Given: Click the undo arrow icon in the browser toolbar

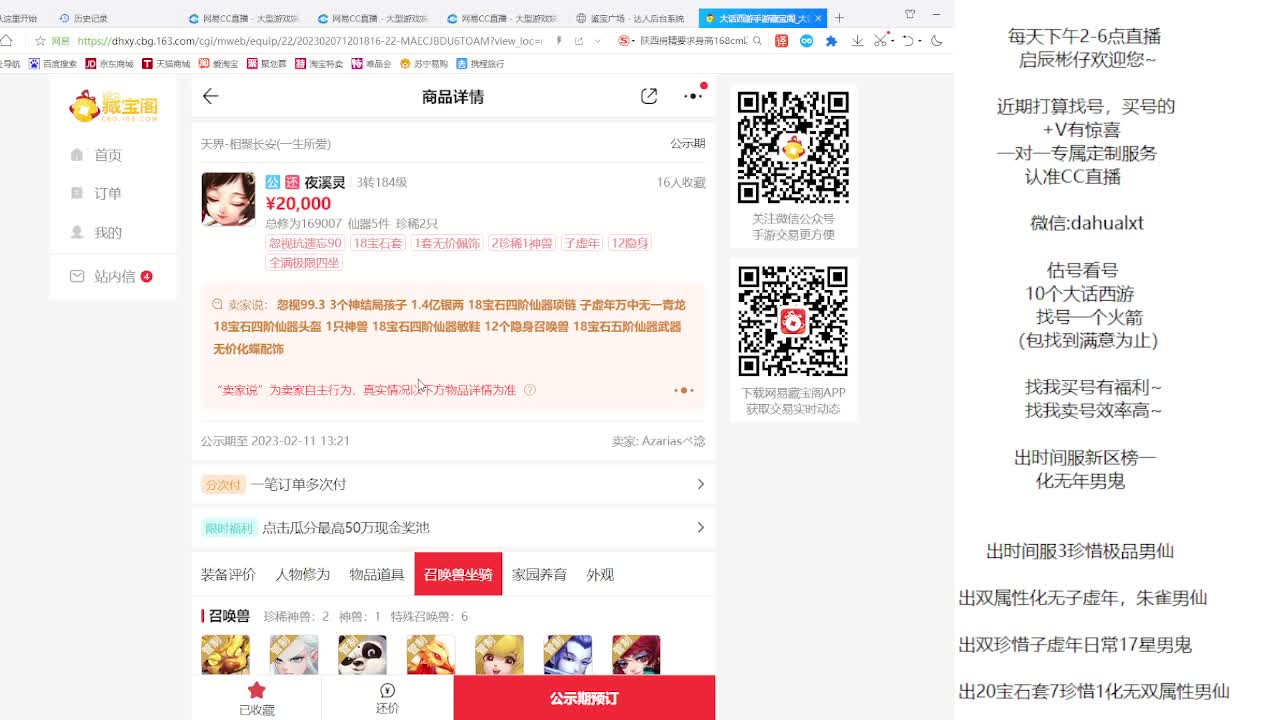Looking at the screenshot, I should click(907, 41).
